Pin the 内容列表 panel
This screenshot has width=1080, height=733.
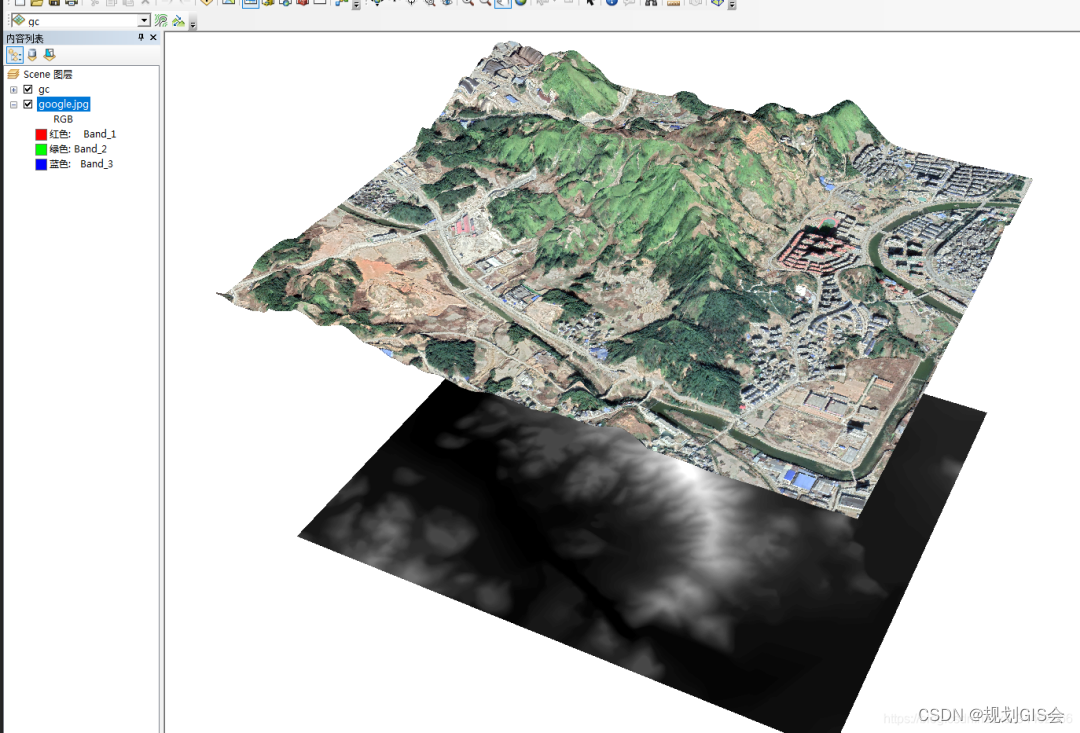pos(141,37)
